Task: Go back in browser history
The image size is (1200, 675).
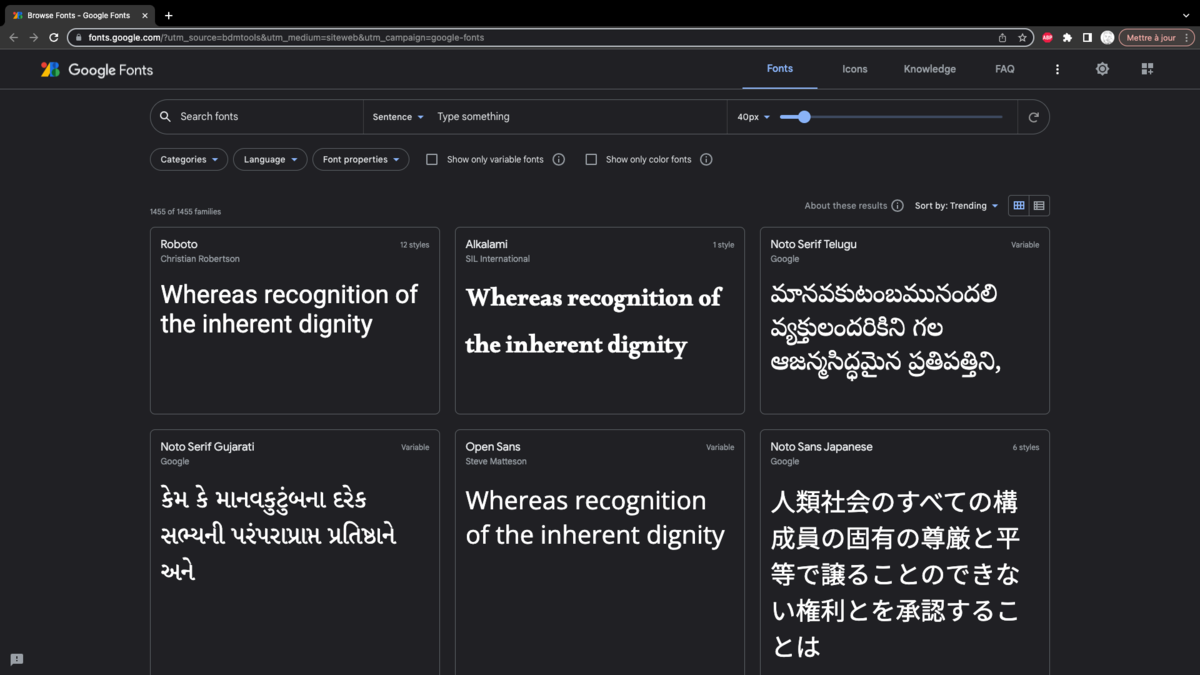Action: 13,38
